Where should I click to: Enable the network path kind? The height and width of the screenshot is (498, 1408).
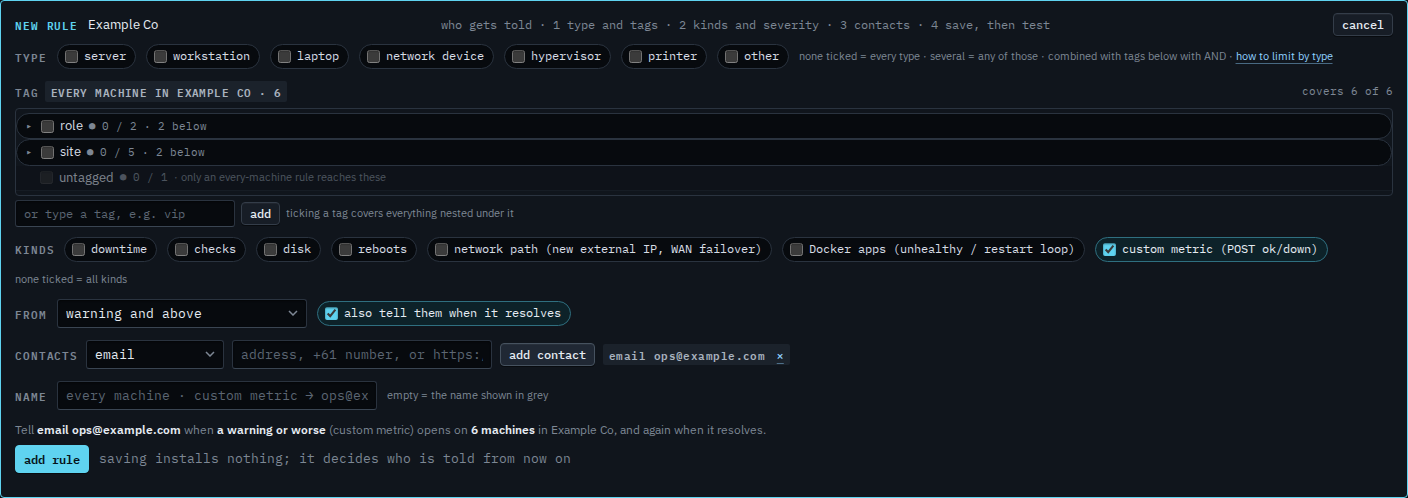pyautogui.click(x=441, y=249)
